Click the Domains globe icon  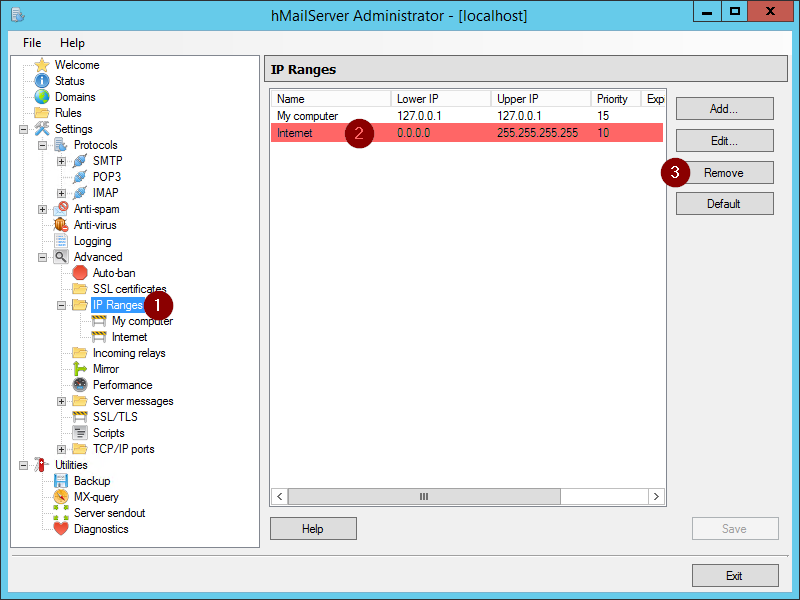point(42,97)
